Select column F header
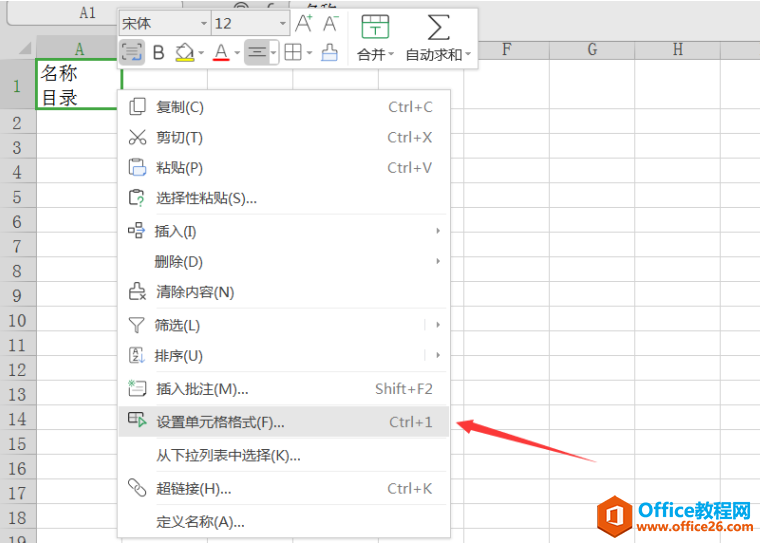760x544 pixels. [506, 49]
